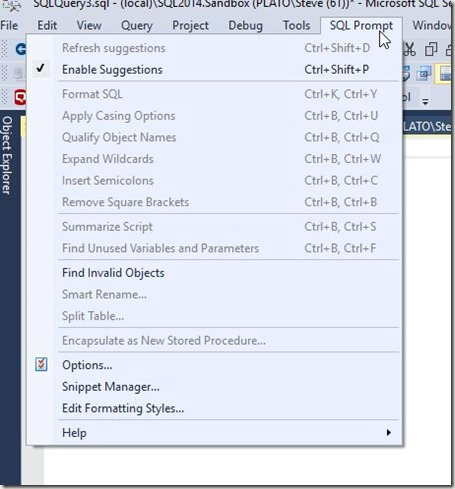Click the Cut scissors toolbar icon
This screenshot has height=489, width=455.
point(410,49)
